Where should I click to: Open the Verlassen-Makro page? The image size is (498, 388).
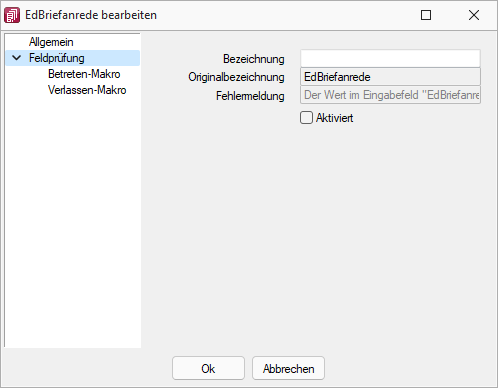coord(87,90)
